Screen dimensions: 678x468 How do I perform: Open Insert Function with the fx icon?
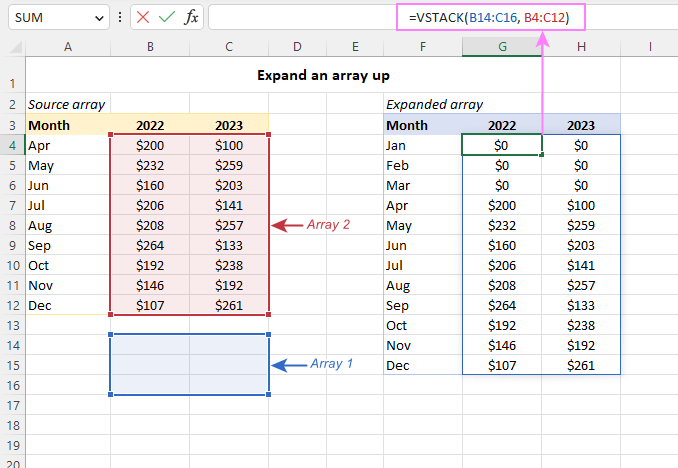coord(191,17)
